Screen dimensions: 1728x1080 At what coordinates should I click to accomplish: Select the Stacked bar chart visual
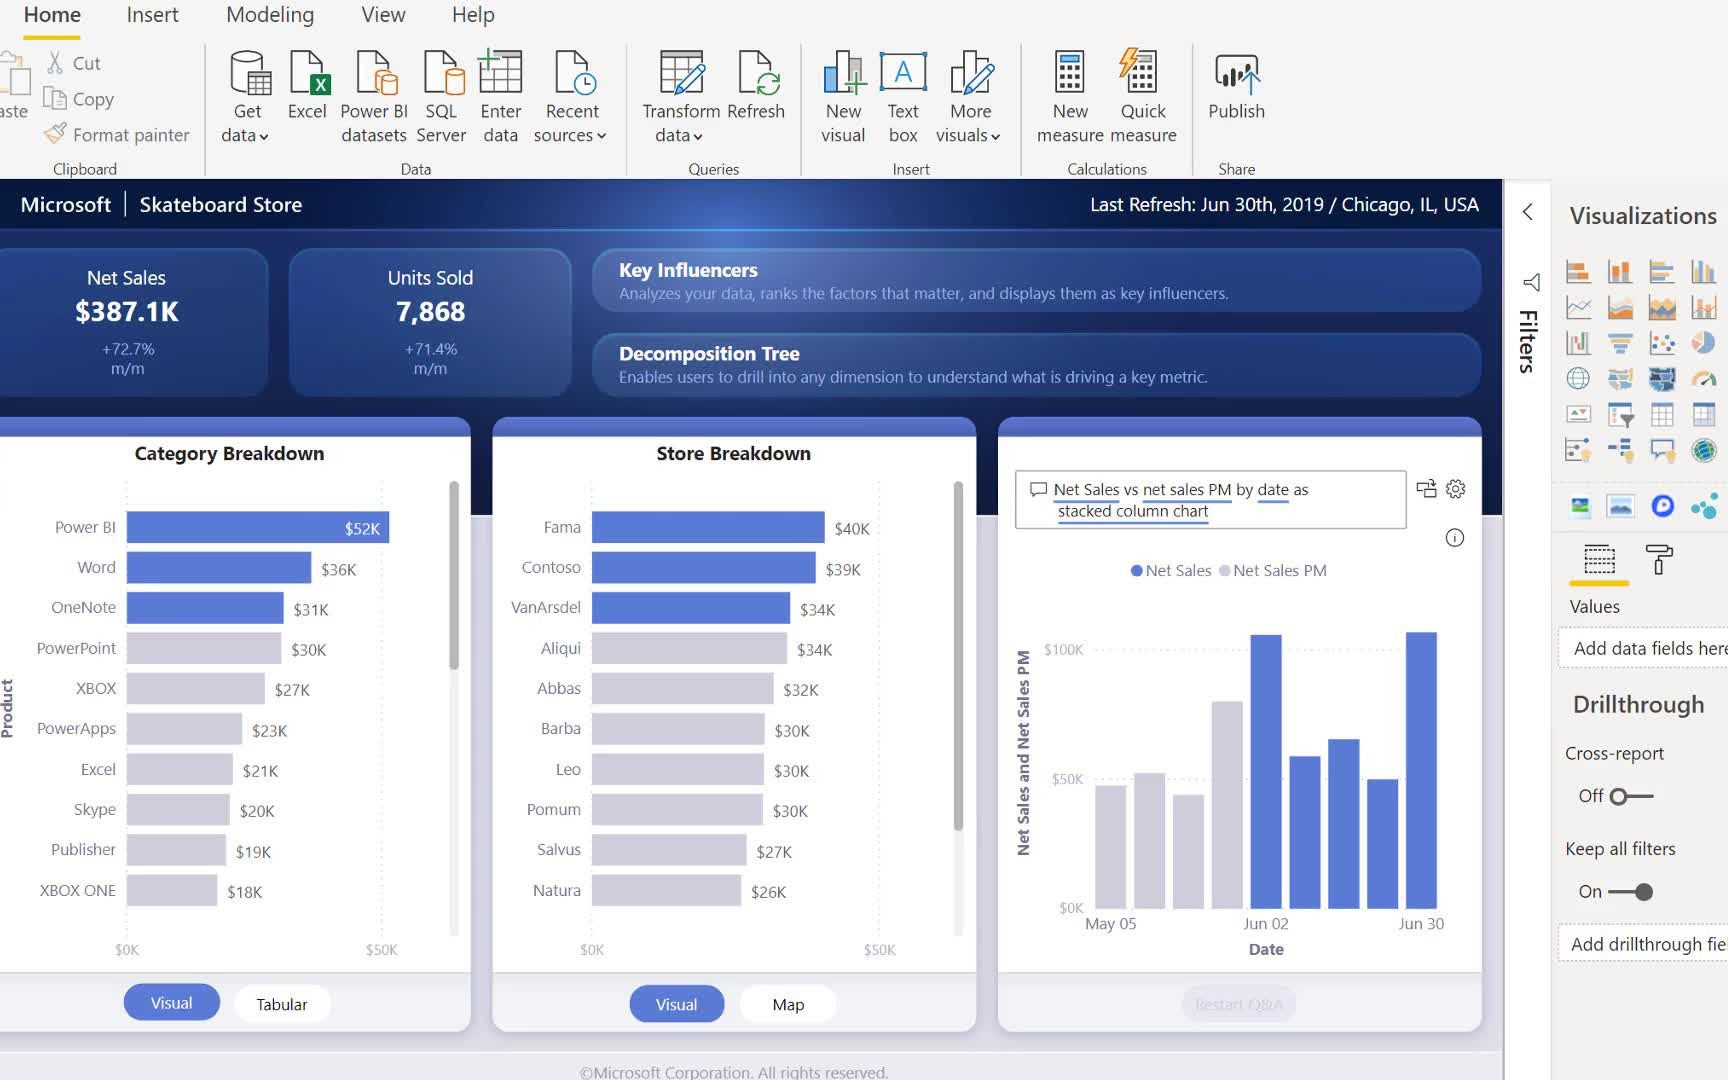[1578, 271]
